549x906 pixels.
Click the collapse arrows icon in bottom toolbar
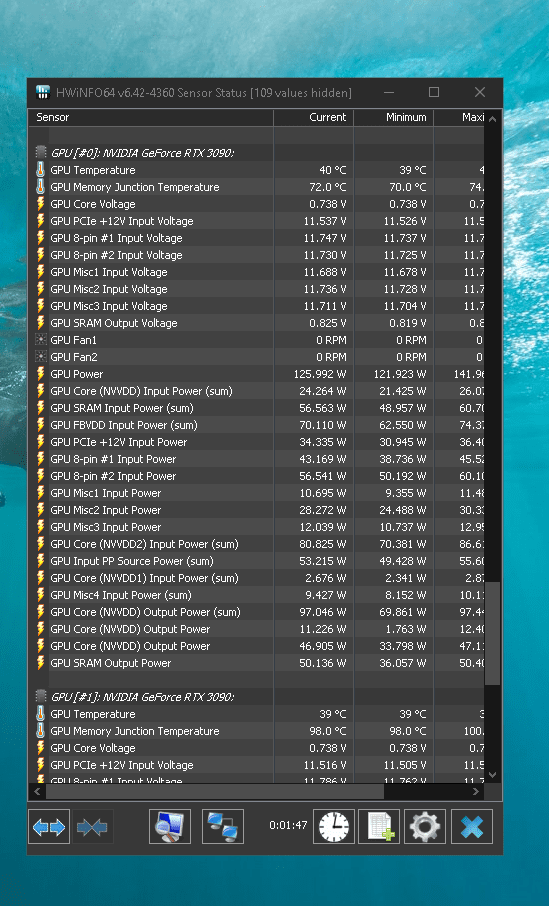point(92,827)
